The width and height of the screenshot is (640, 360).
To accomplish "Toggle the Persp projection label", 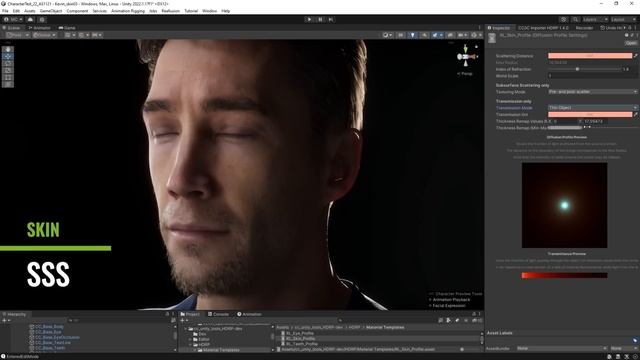I will [x=465, y=74].
